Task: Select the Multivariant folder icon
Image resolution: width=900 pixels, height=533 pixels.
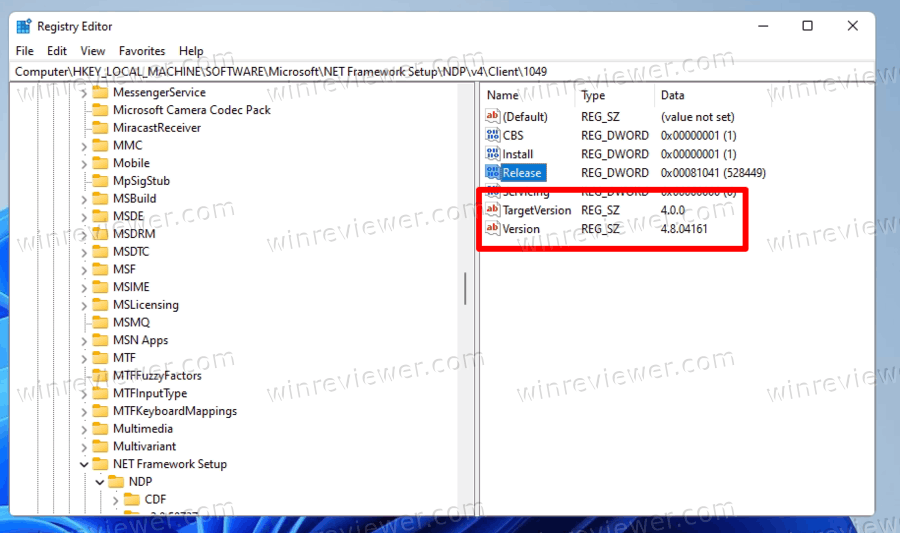Action: (x=100, y=446)
